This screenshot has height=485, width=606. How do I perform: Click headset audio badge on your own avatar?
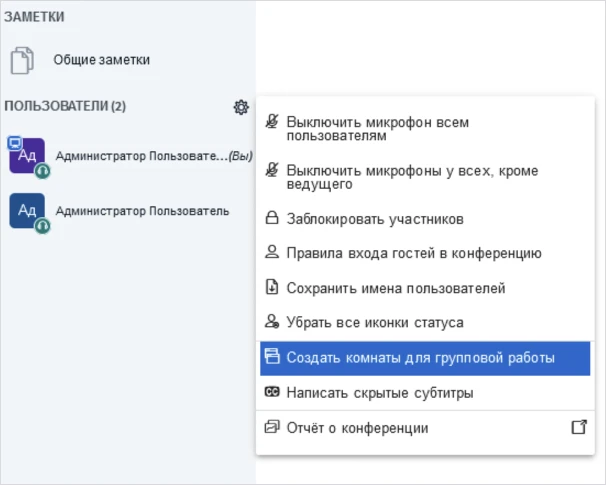(x=43, y=170)
